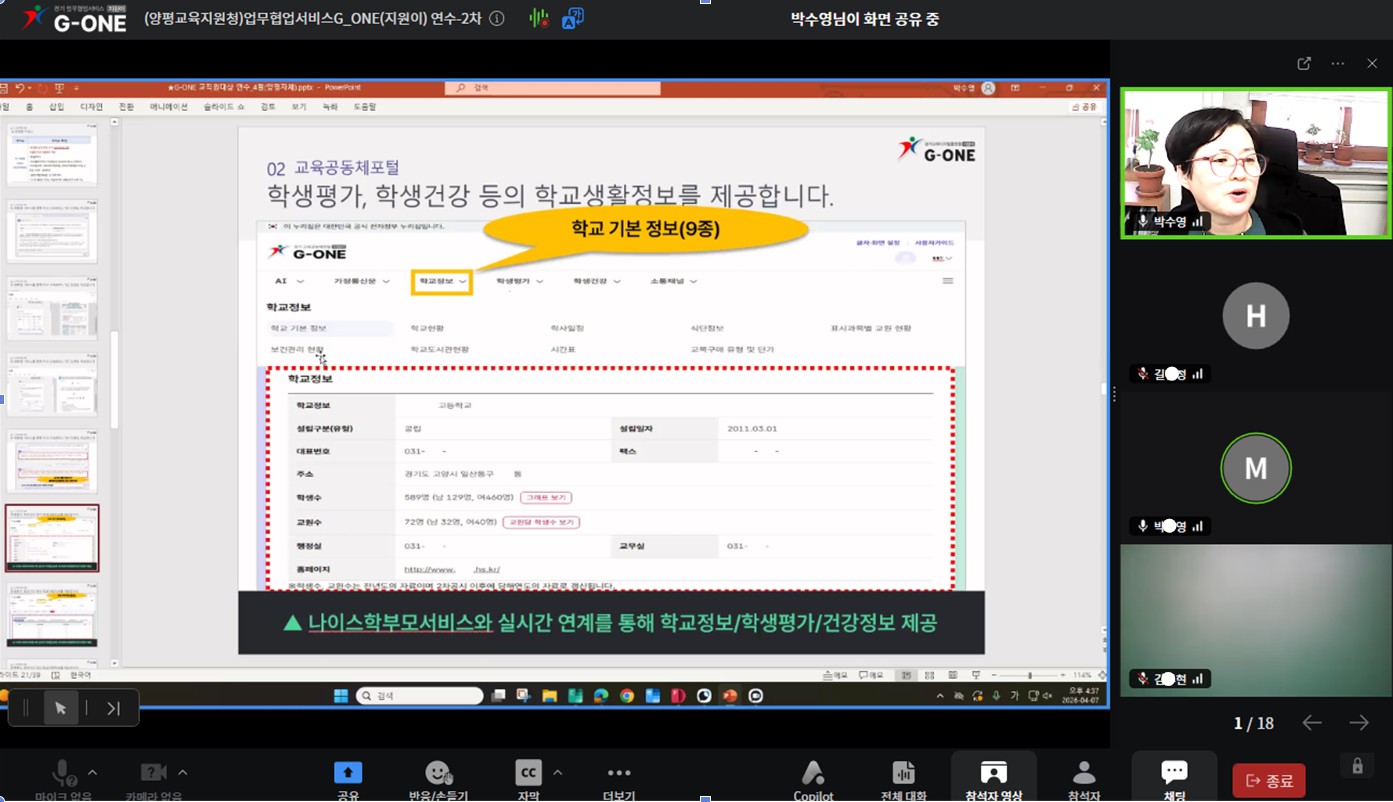Open the 도움말 ribbon tab in PowerPoint
The height and width of the screenshot is (802, 1393).
pos(365,106)
